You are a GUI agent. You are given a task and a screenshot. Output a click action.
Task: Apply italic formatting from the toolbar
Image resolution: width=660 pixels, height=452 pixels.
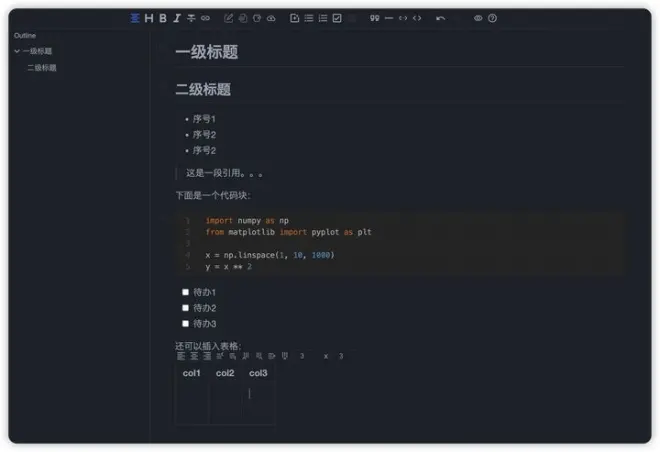click(177, 18)
